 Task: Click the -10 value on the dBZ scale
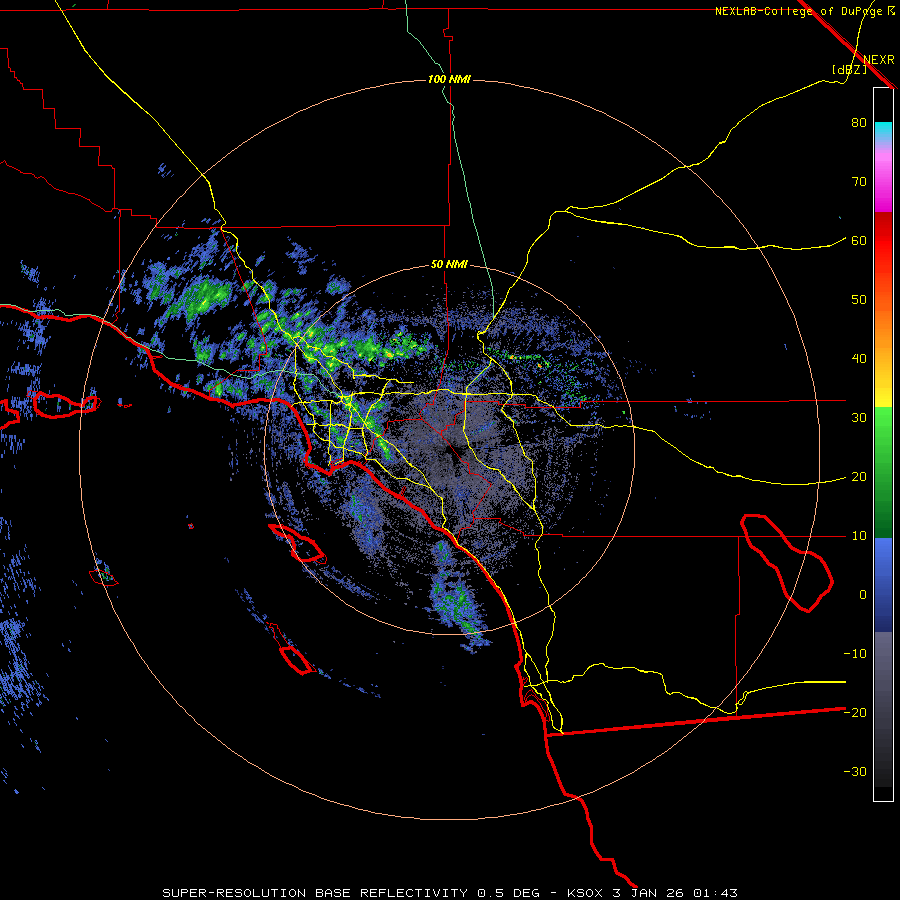855,654
